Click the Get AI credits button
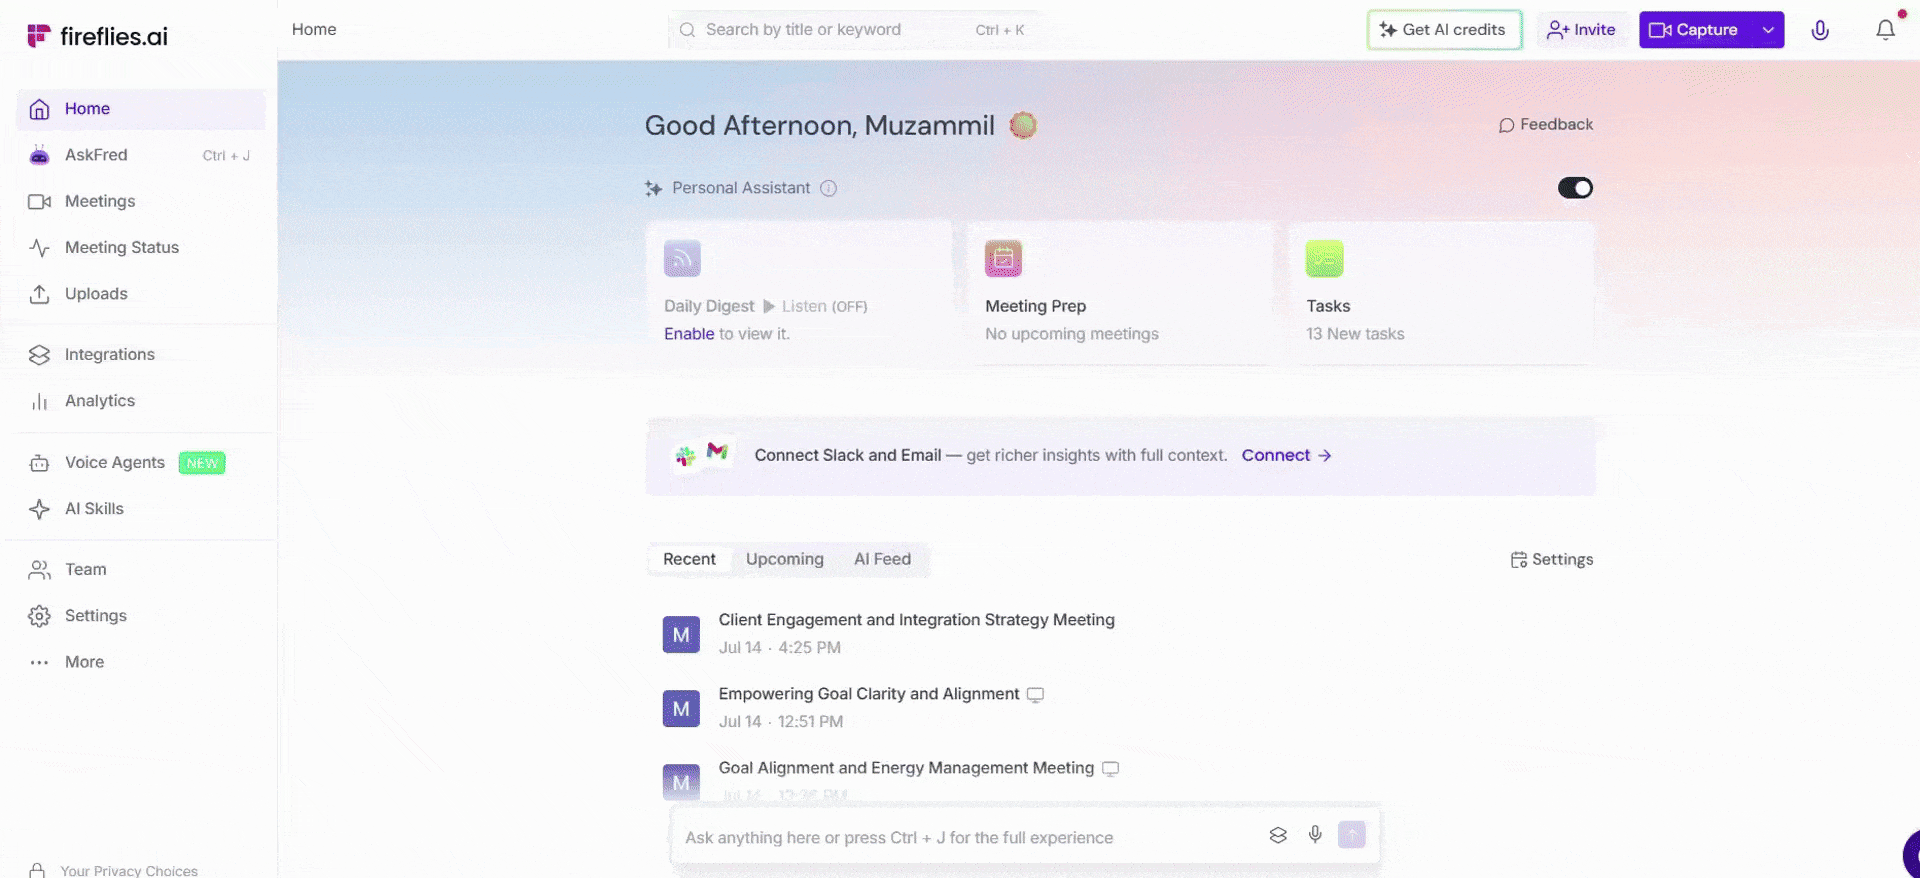 click(1444, 30)
